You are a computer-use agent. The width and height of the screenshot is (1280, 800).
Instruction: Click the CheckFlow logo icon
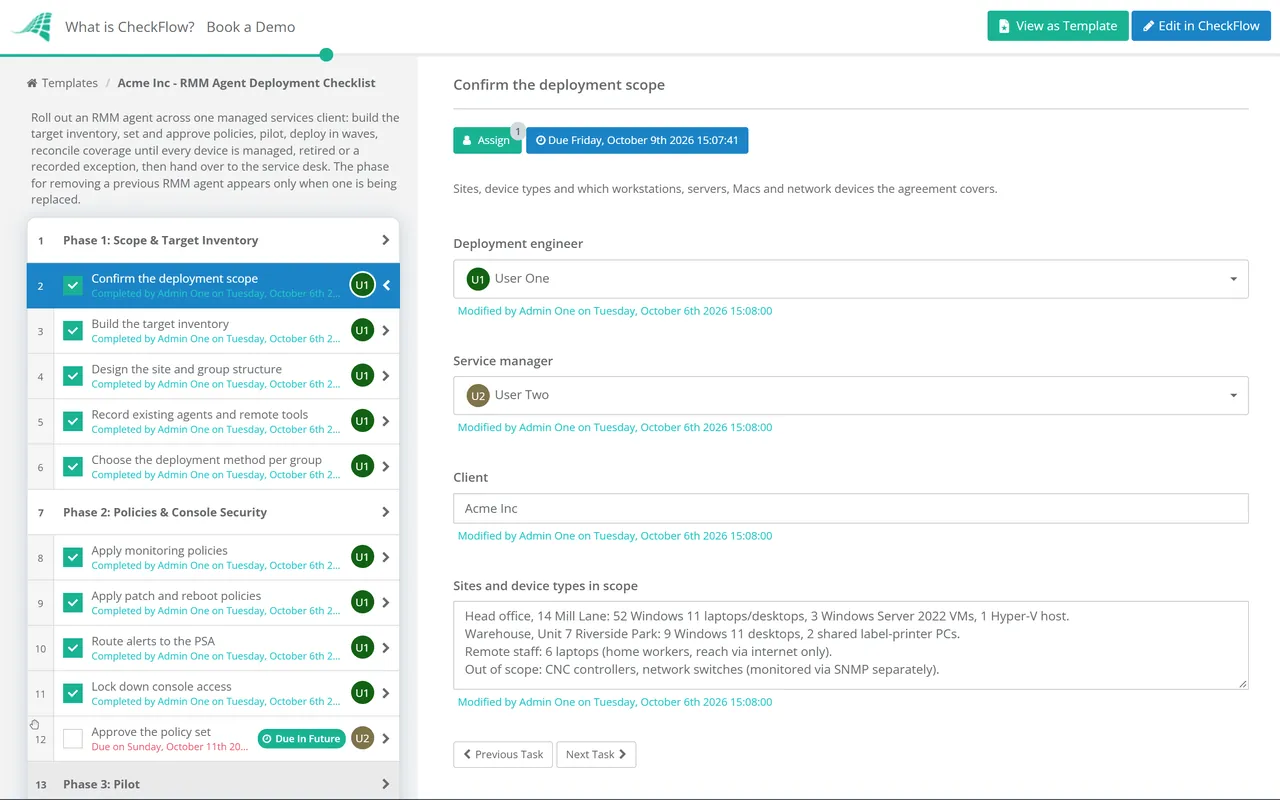click(31, 27)
